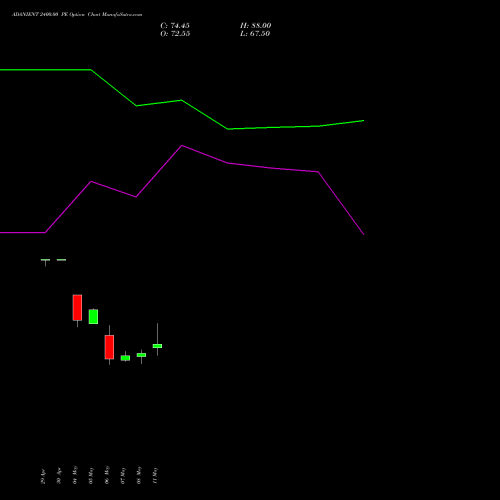Screen dimensions: 500x500
Task: Click the 05 May date label
Action: click(91, 476)
